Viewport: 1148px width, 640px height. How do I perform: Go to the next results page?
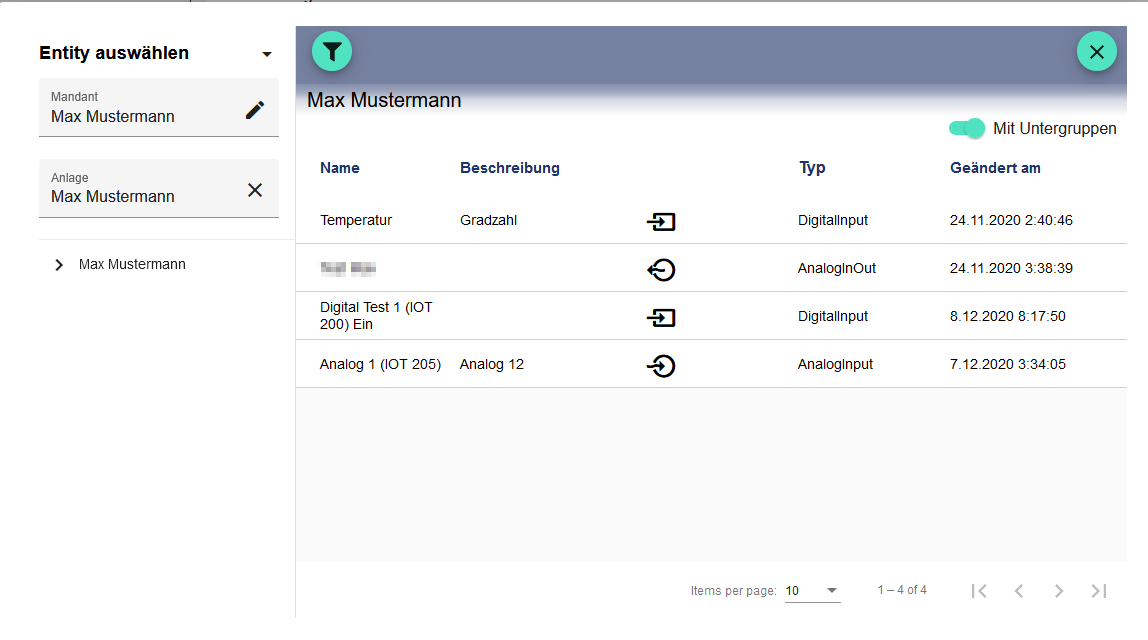pos(1058,590)
